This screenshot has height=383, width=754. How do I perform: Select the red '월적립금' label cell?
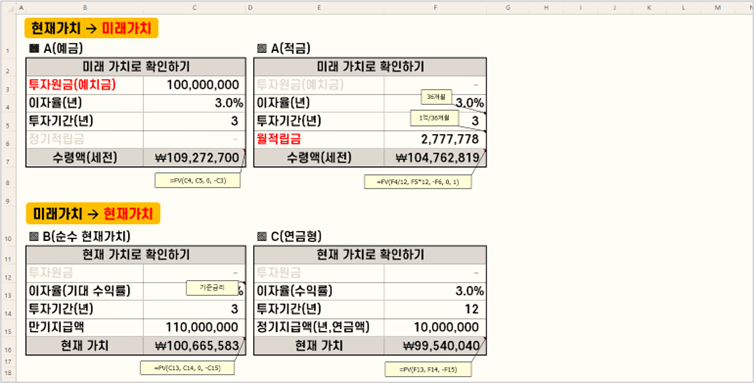click(x=319, y=139)
